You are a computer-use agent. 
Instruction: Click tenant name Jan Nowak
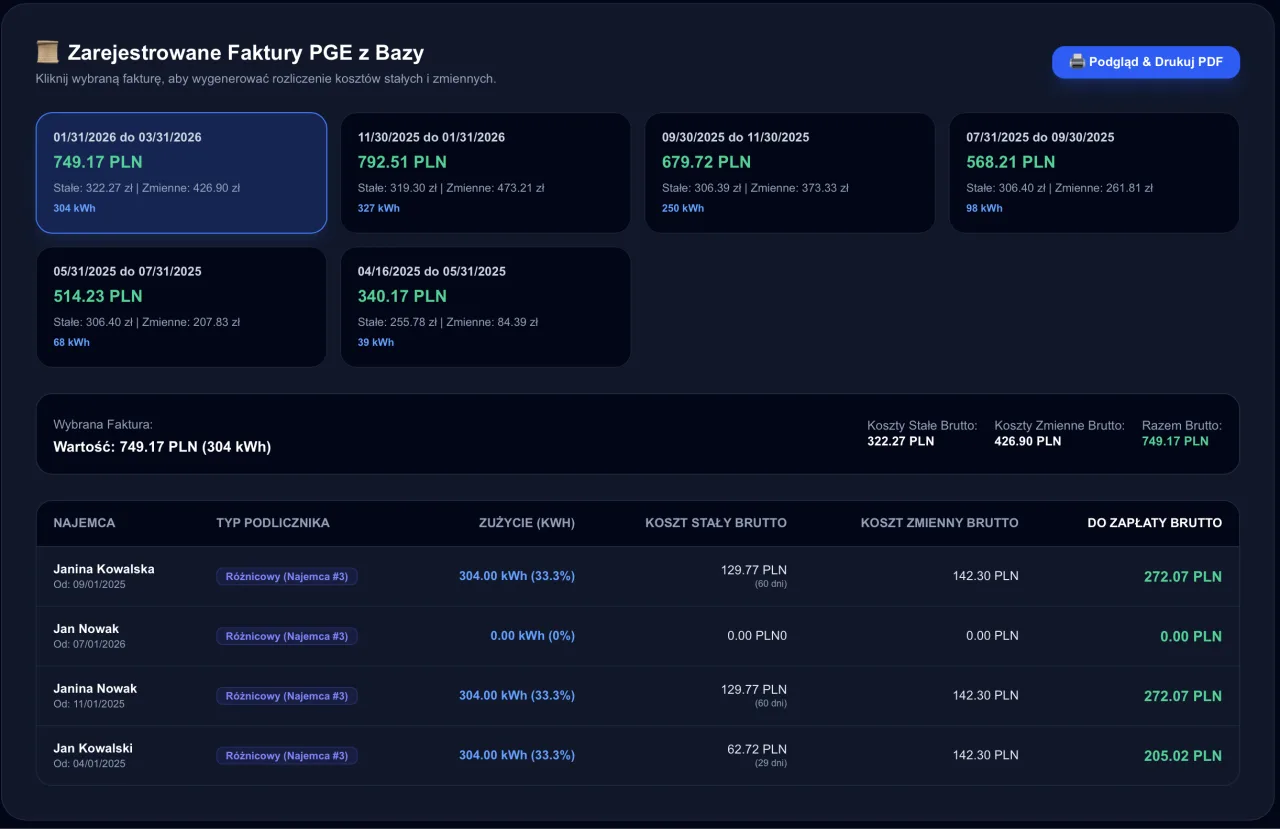[86, 629]
